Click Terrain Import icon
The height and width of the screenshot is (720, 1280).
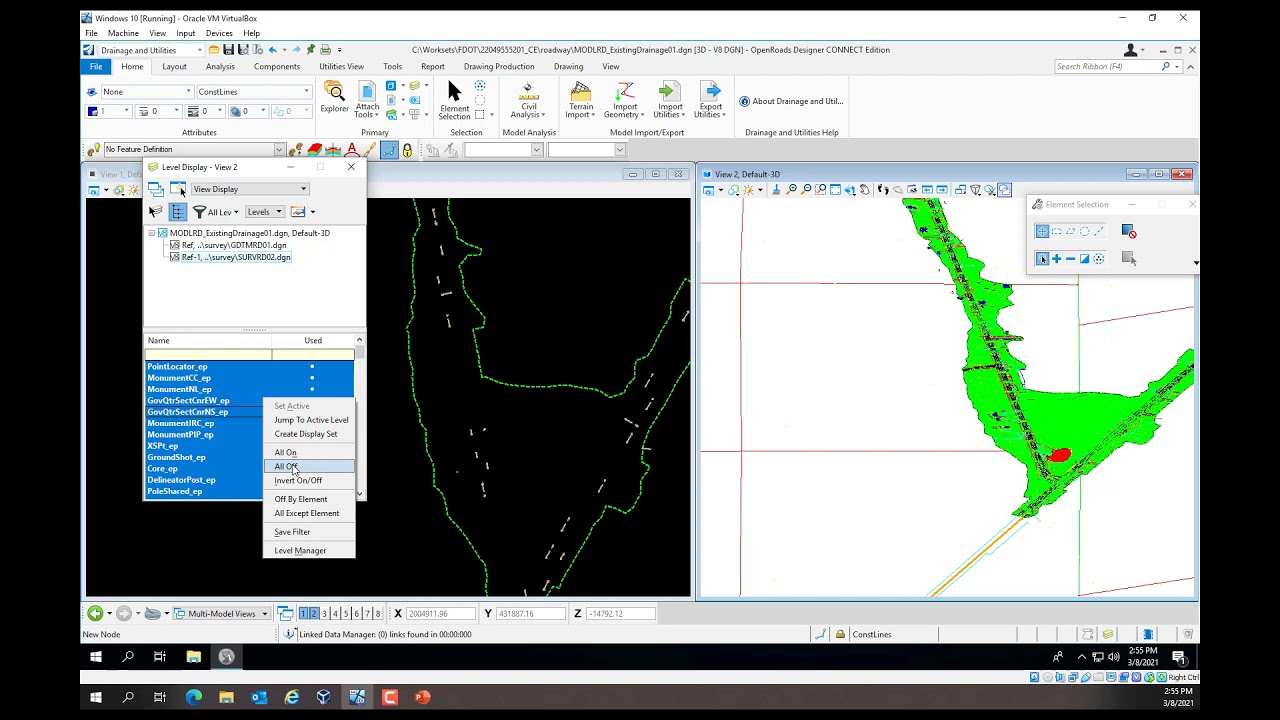tap(581, 101)
